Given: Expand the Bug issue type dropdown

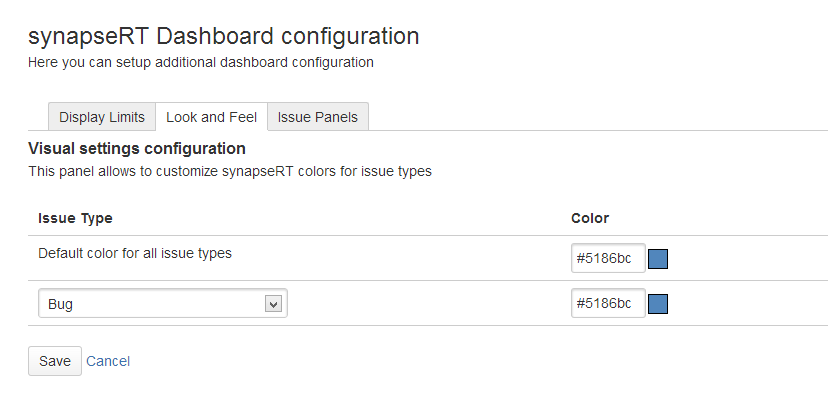Looking at the screenshot, I should click(x=162, y=304).
